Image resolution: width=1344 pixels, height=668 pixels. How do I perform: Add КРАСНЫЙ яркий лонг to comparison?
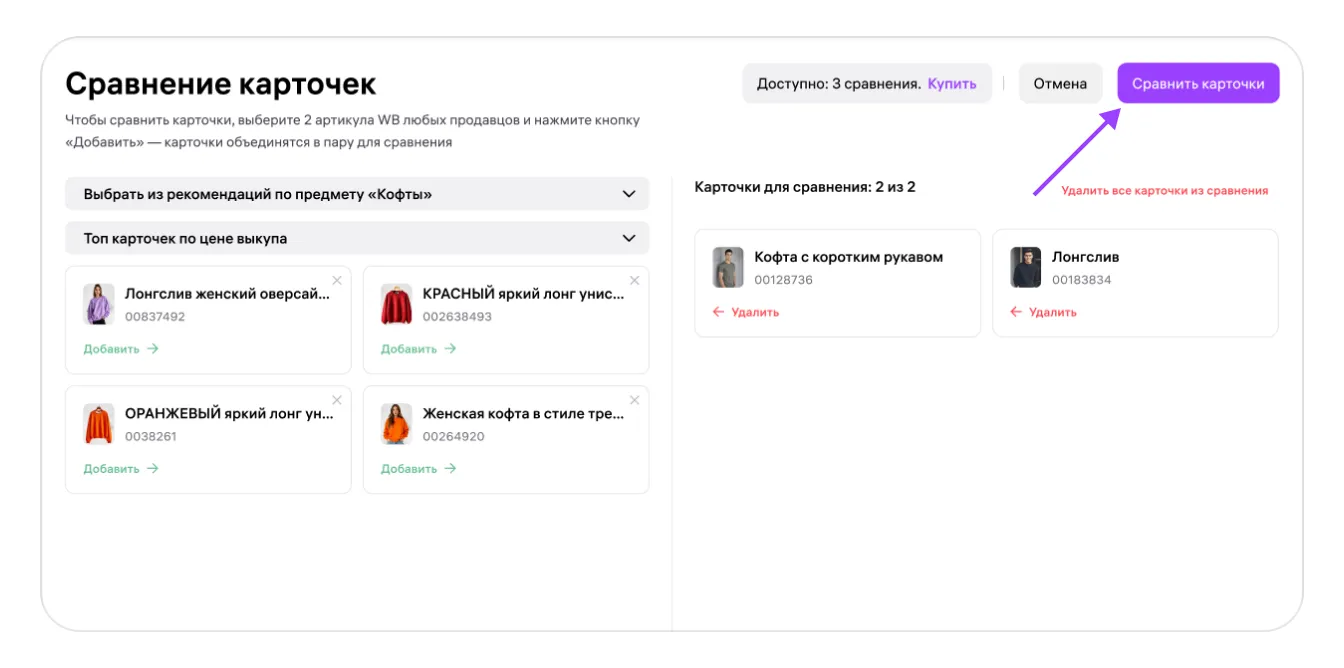coord(418,349)
